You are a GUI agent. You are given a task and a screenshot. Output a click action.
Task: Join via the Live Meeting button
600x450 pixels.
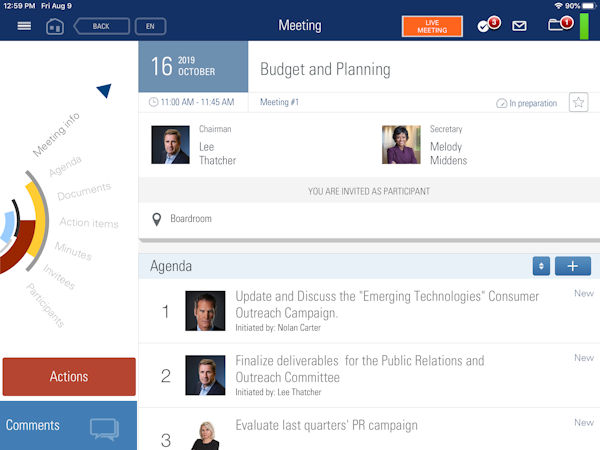(x=431, y=26)
